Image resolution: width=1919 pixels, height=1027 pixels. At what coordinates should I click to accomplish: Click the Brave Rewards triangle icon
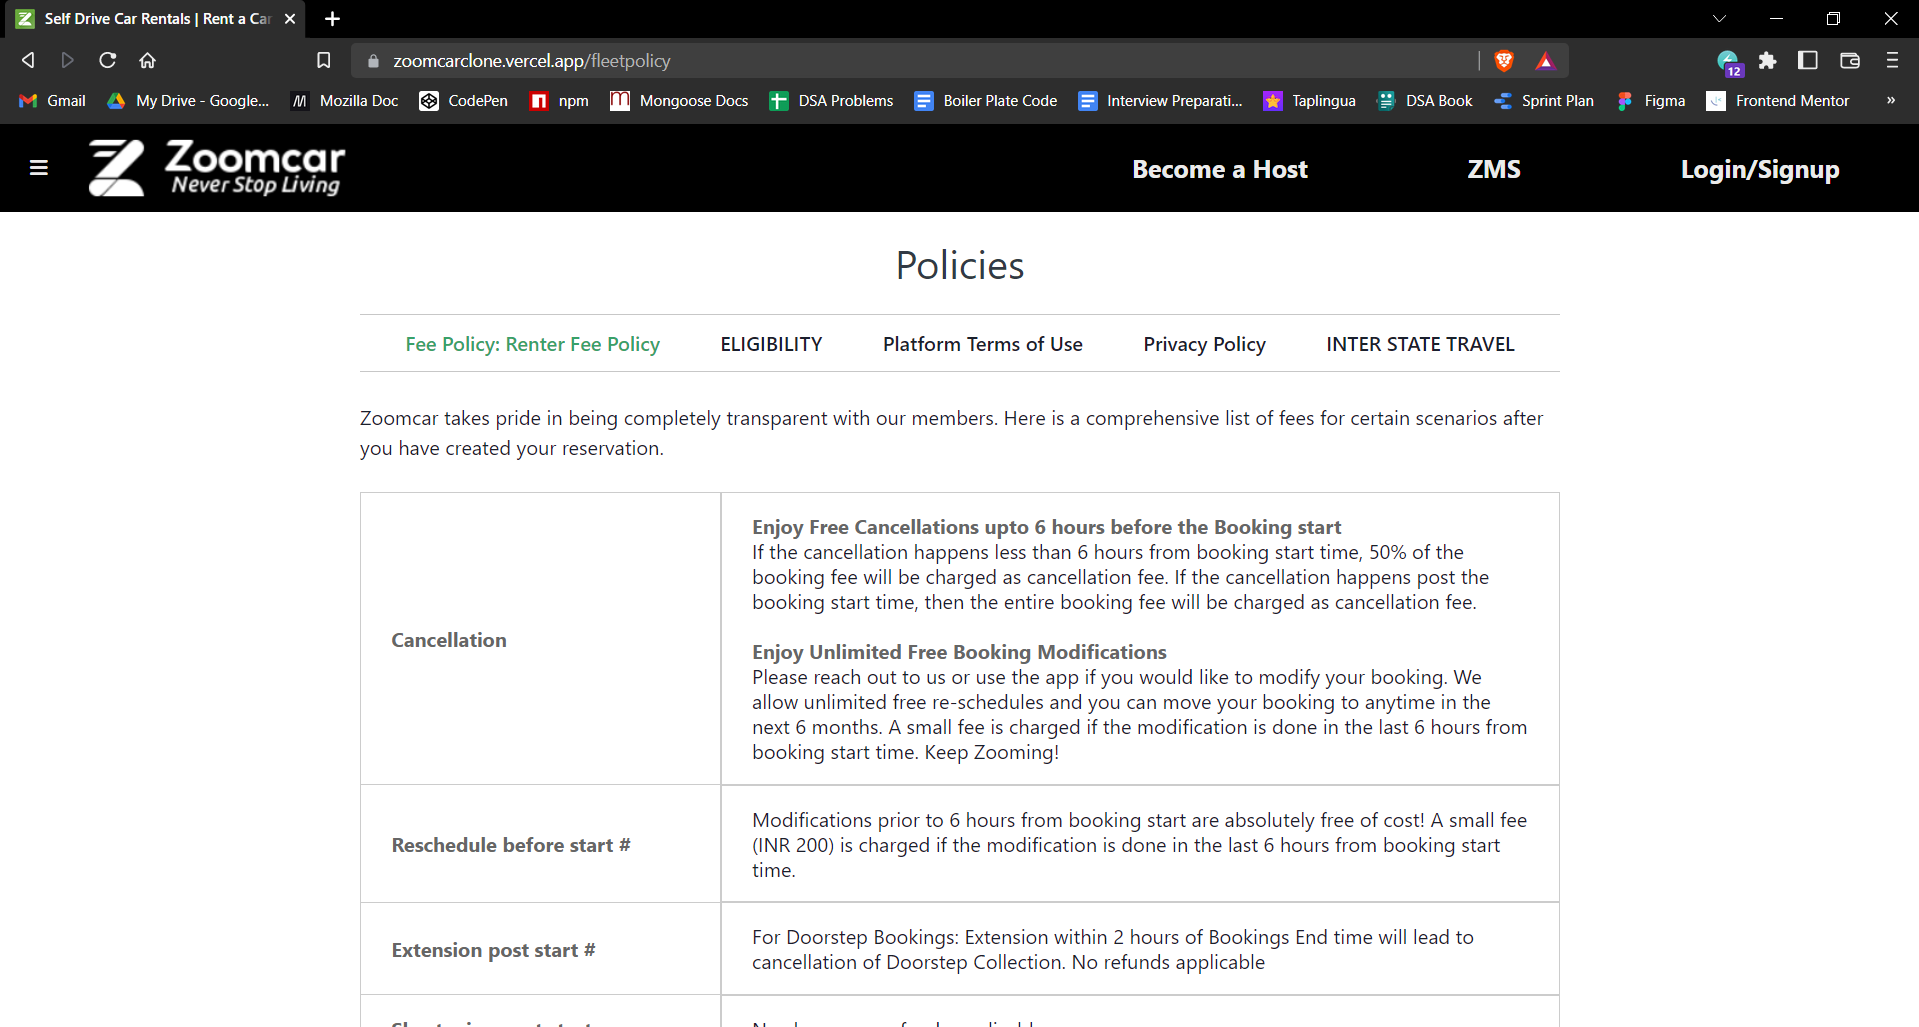tap(1545, 60)
